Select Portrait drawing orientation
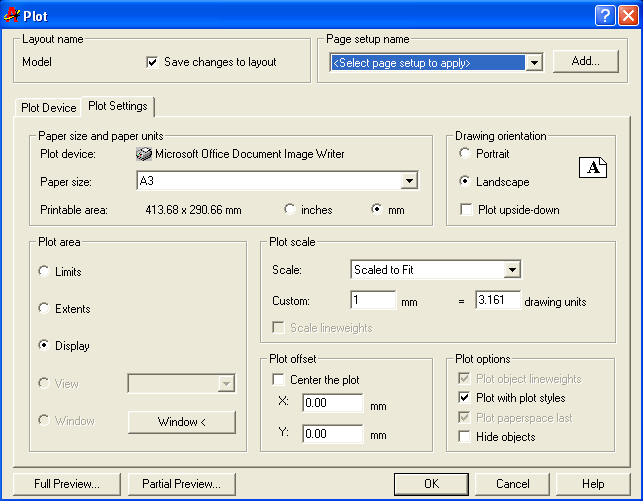This screenshot has height=501, width=643. click(x=465, y=154)
